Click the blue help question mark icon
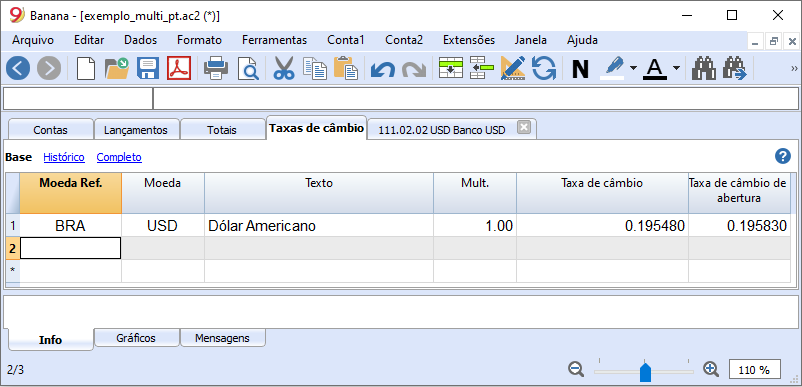The height and width of the screenshot is (387, 802). click(783, 156)
